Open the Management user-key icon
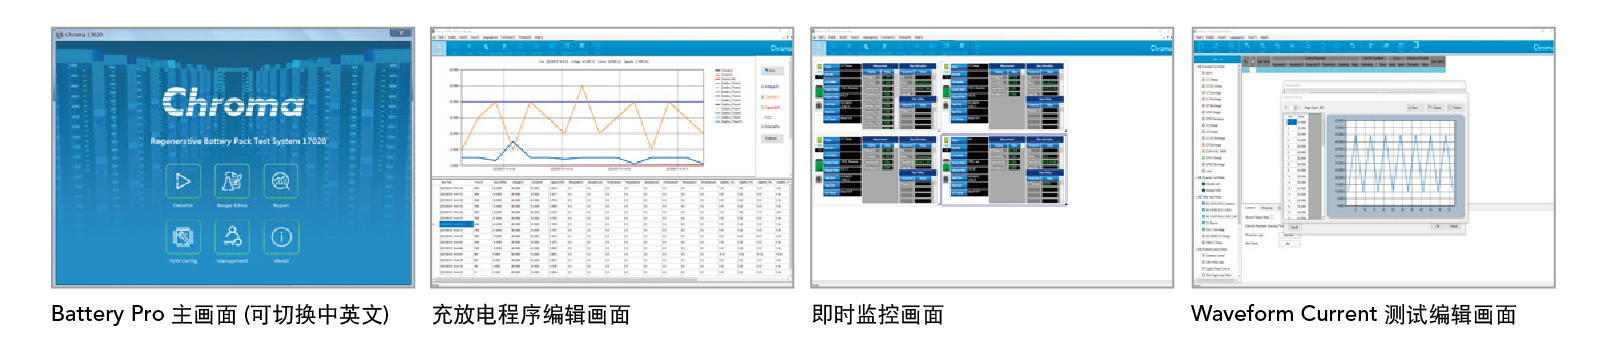Screen dimensions: 1598x362 coord(232,237)
